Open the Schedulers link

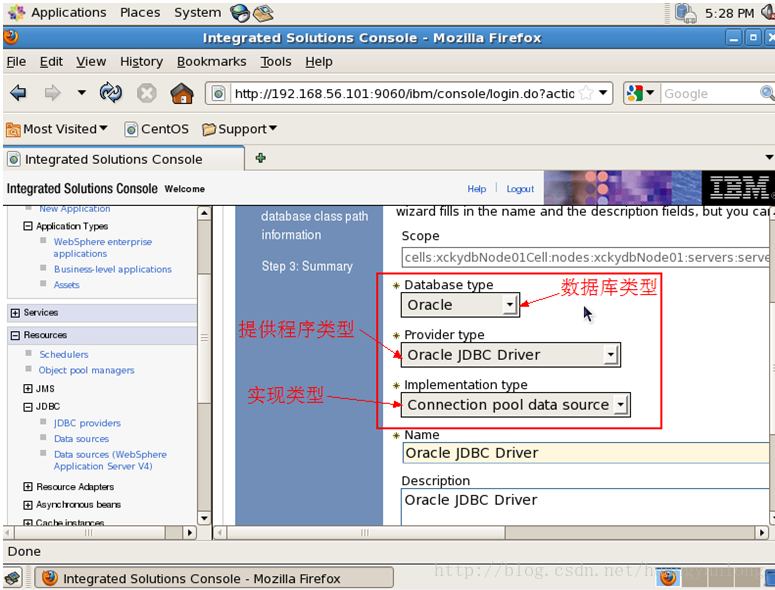tap(64, 354)
